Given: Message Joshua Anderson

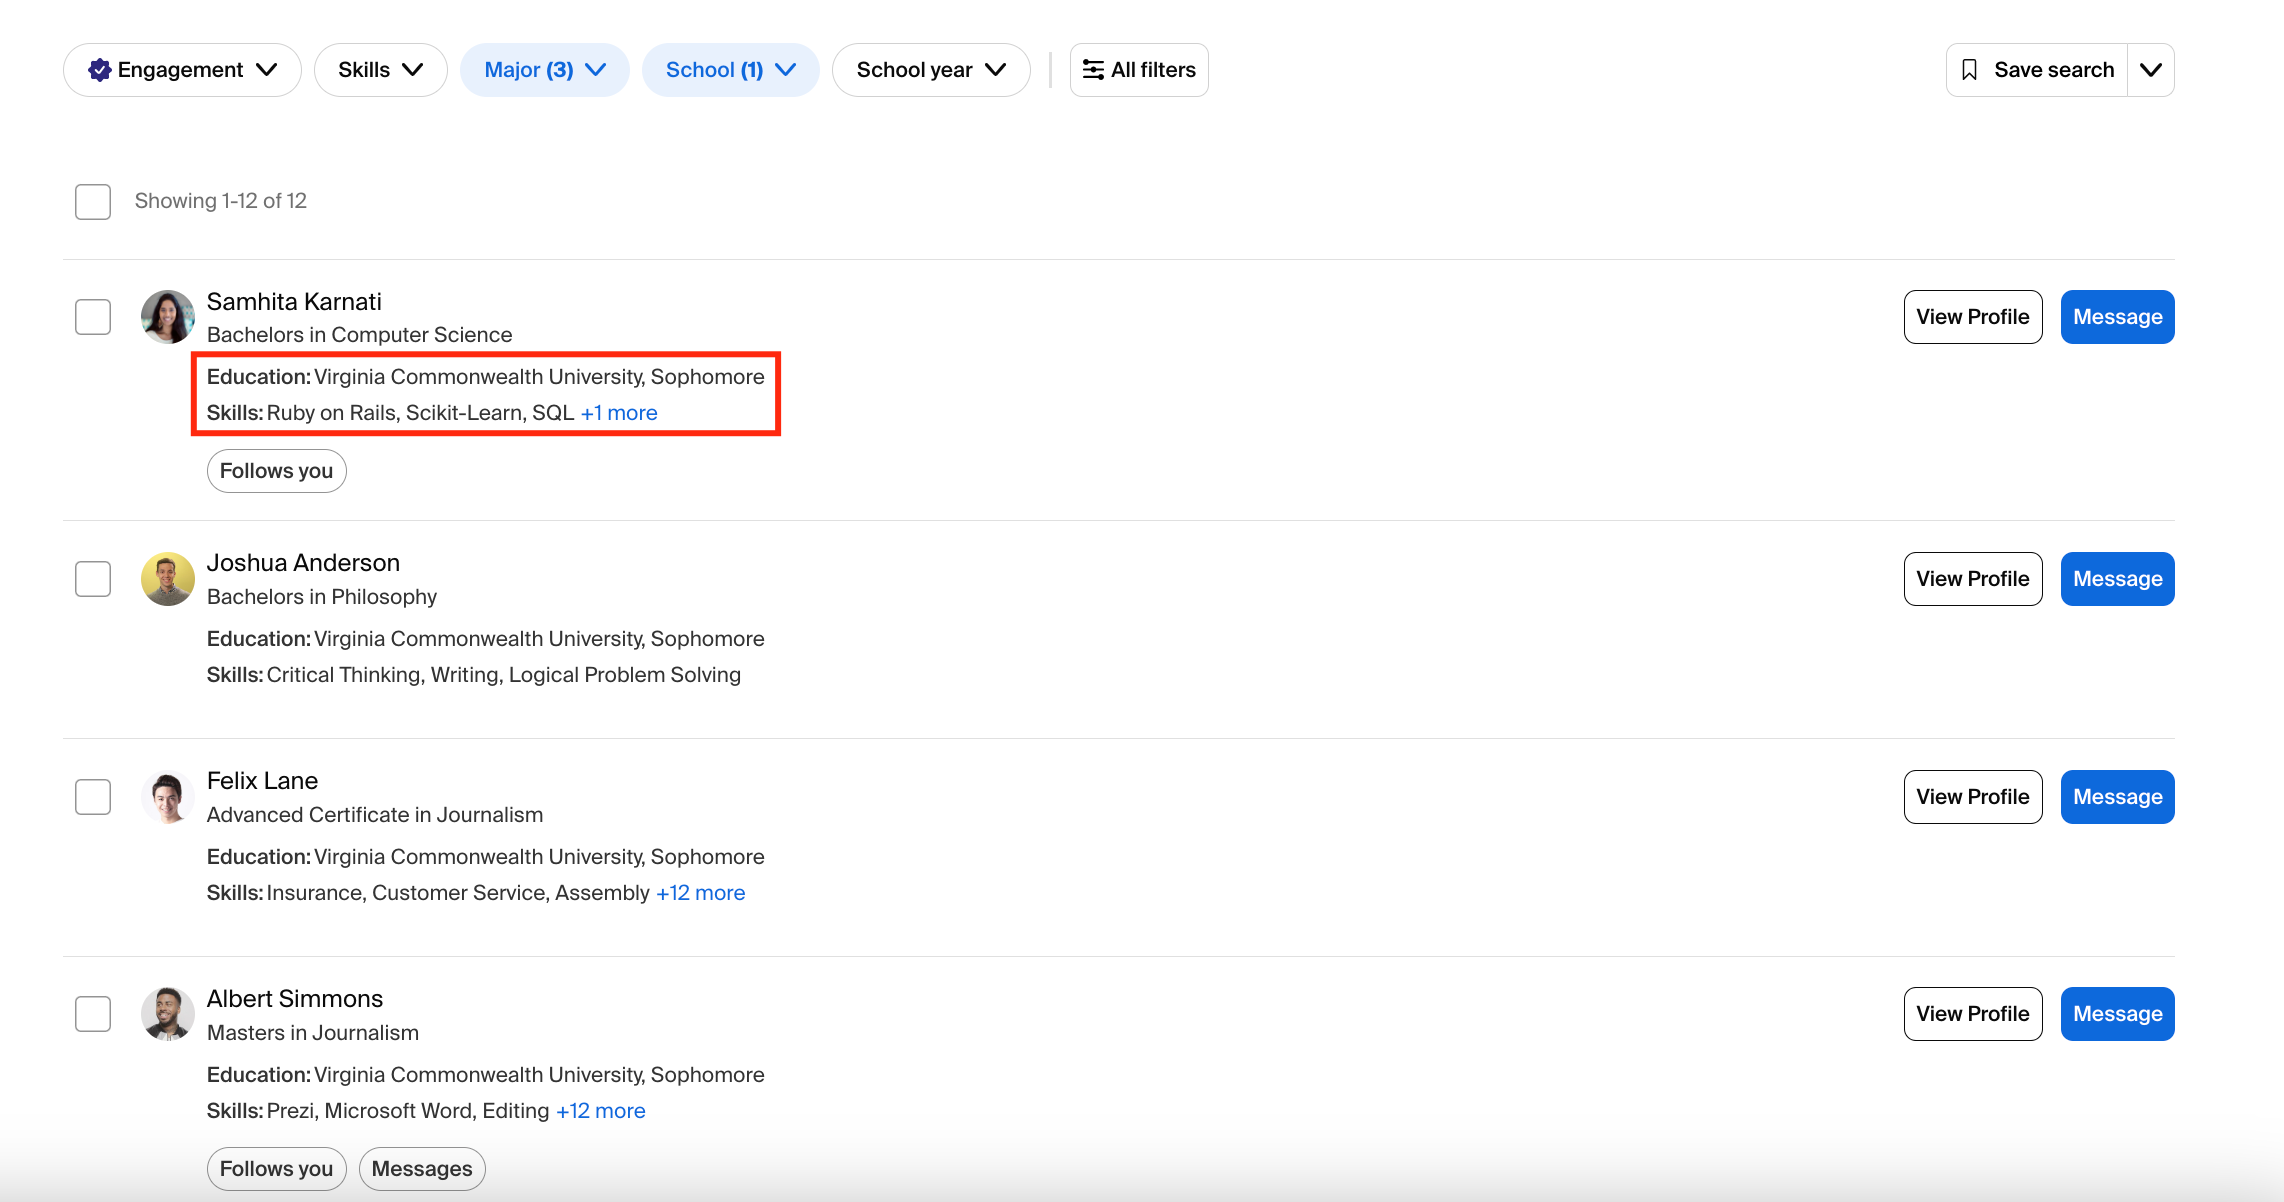Looking at the screenshot, I should 2116,578.
